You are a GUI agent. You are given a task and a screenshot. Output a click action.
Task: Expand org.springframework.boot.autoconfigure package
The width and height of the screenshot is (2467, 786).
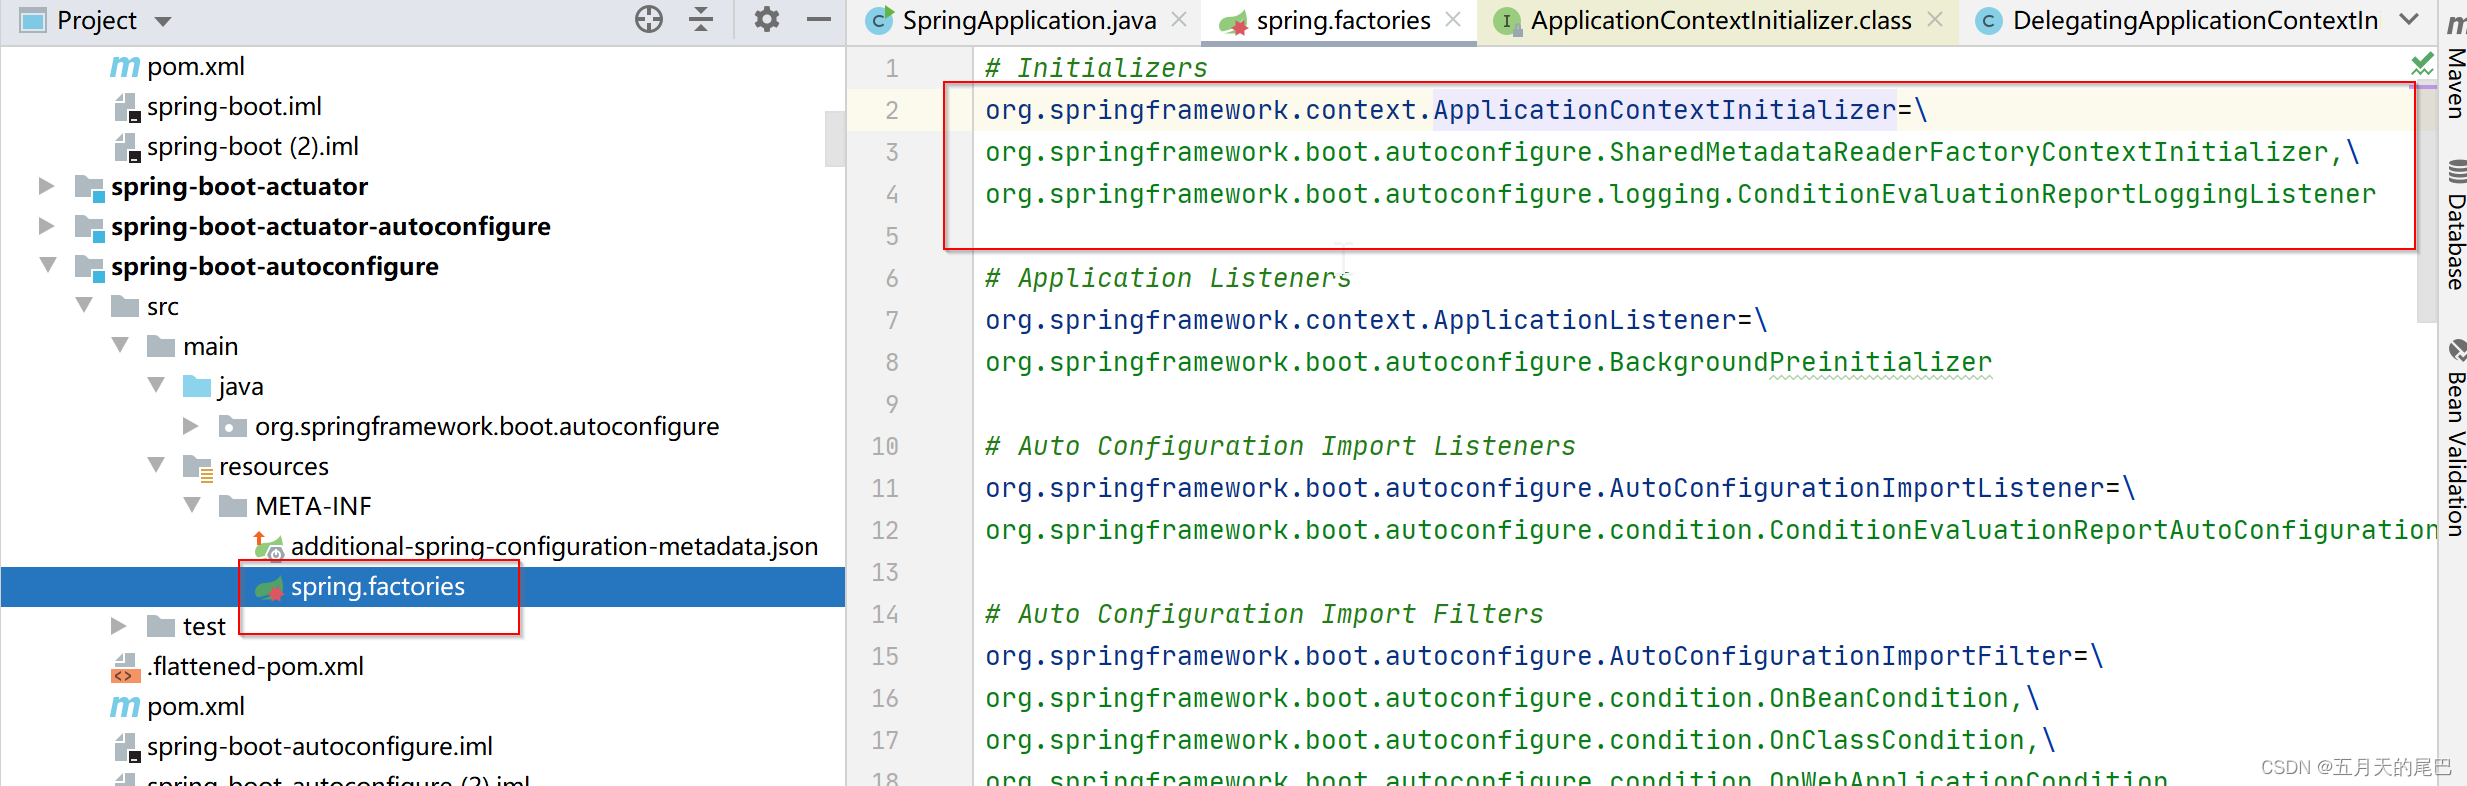click(x=190, y=426)
